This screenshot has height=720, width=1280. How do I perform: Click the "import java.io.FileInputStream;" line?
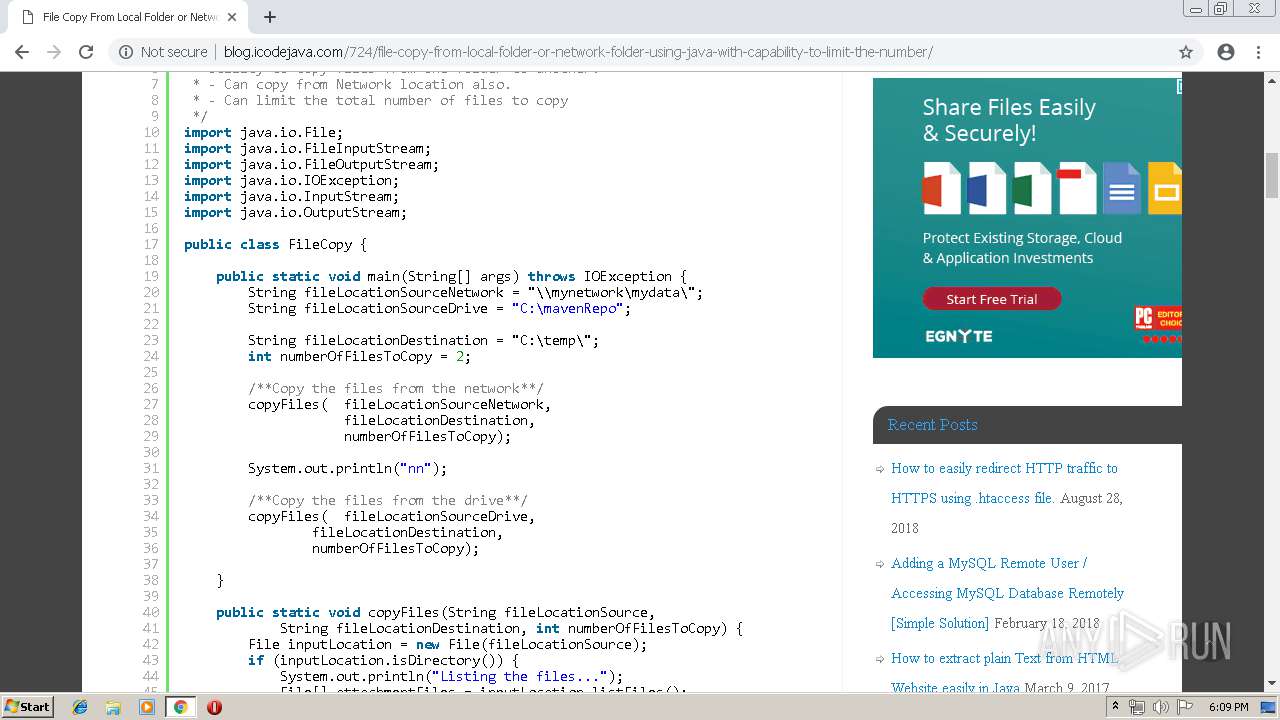coord(307,148)
